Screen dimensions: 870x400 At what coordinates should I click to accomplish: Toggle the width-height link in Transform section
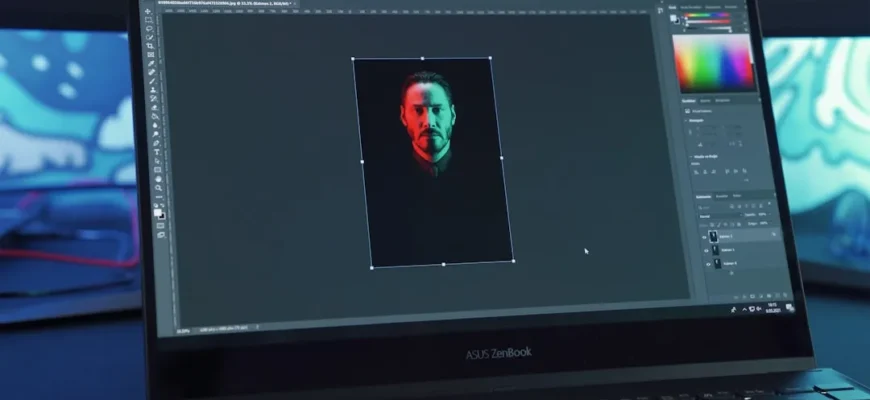[690, 132]
